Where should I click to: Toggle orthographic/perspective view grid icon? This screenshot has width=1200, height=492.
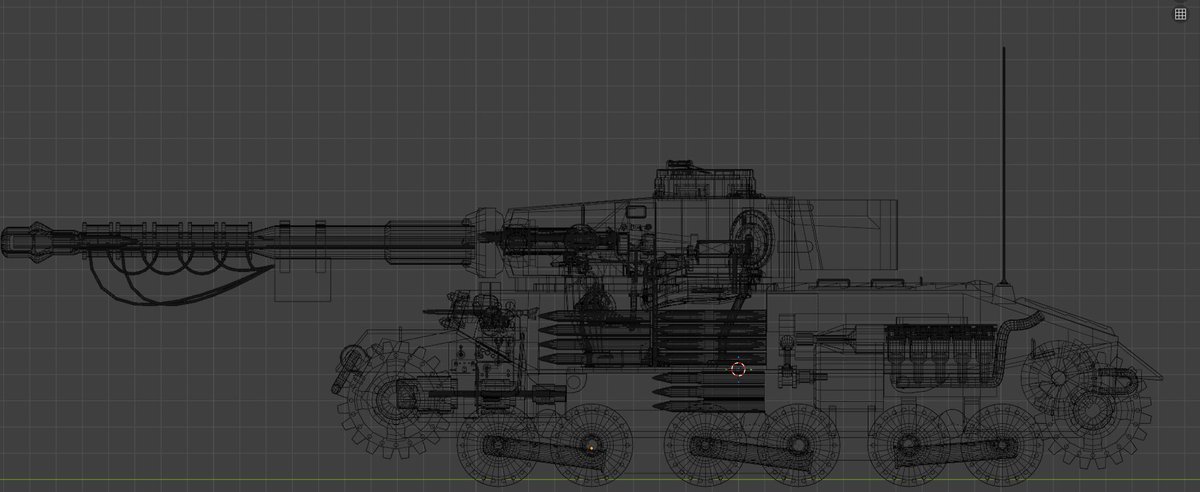click(x=1179, y=14)
